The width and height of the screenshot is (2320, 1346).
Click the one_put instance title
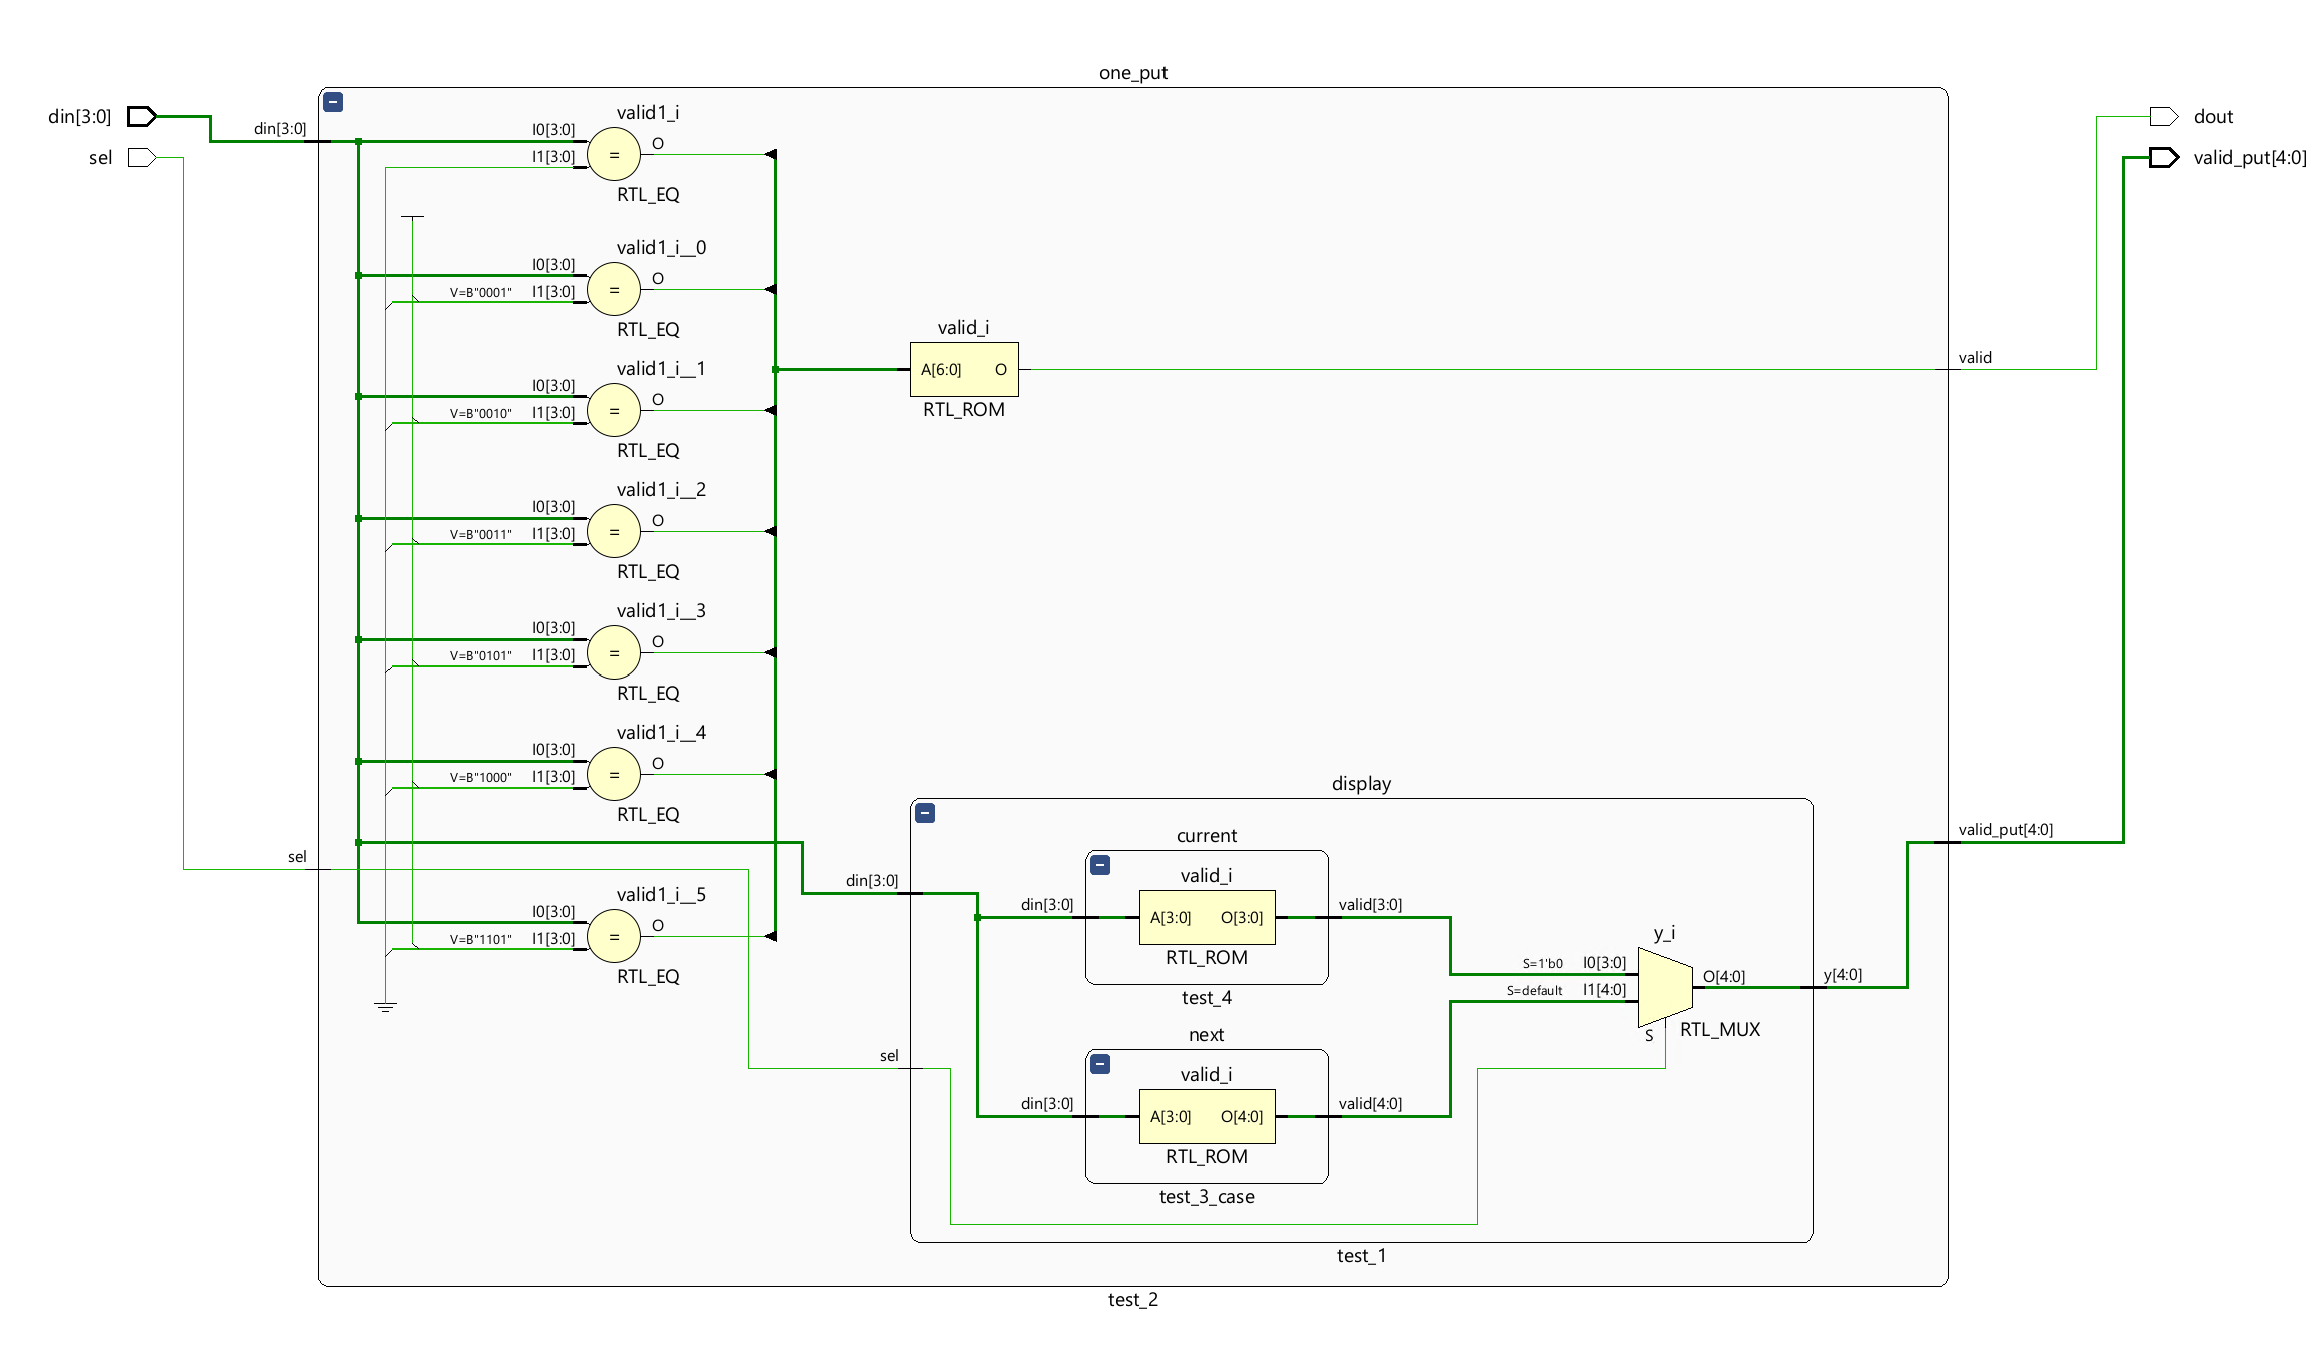point(1133,72)
